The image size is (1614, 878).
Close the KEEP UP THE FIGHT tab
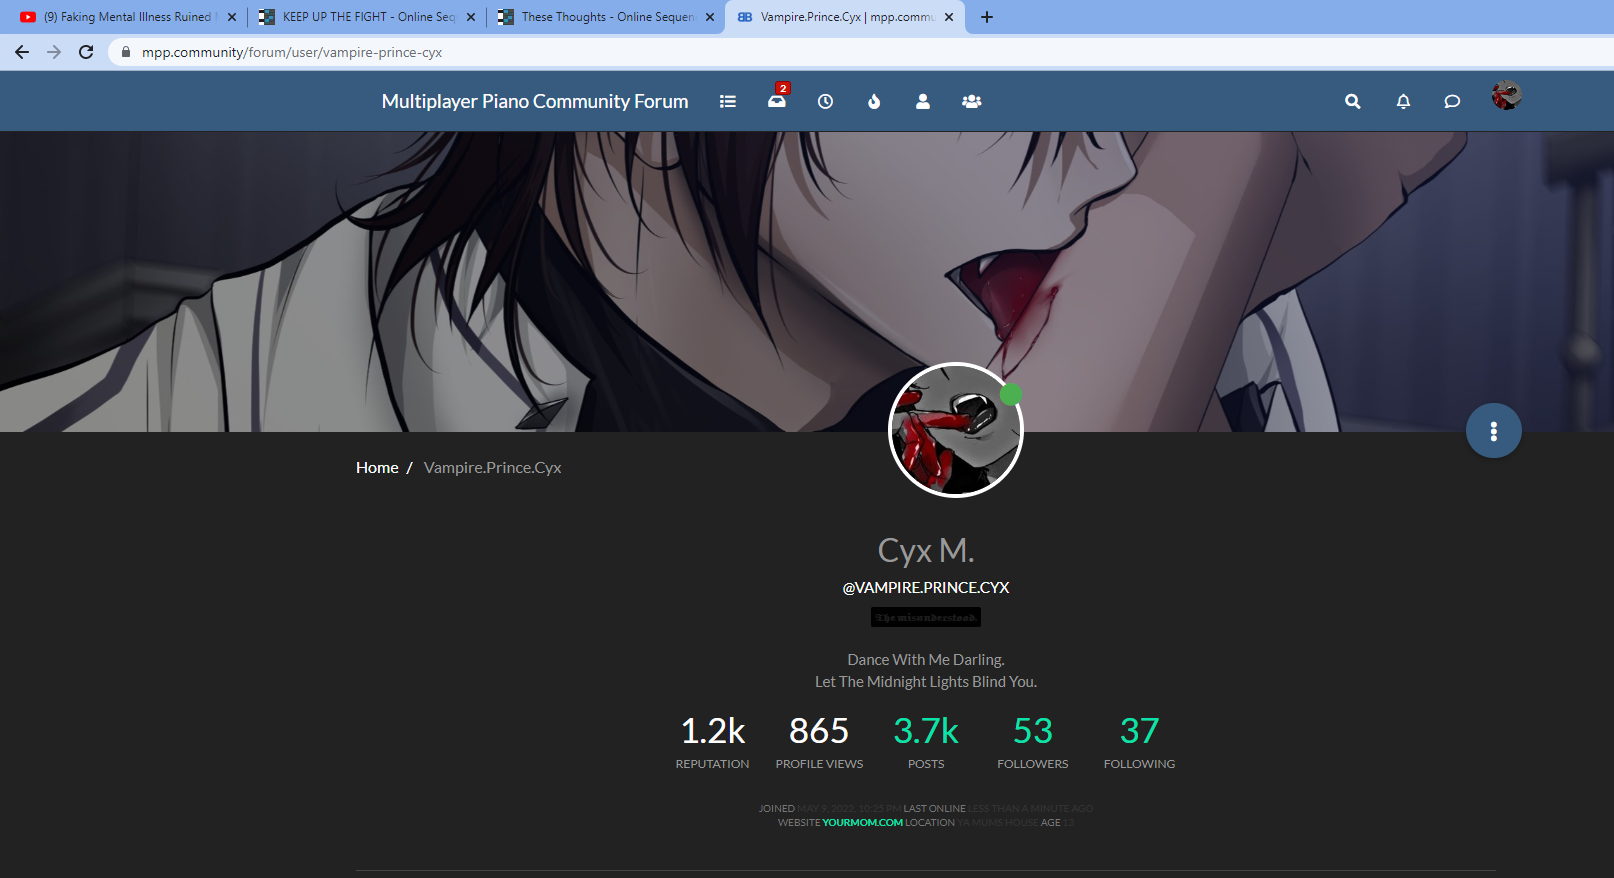[x=471, y=17]
